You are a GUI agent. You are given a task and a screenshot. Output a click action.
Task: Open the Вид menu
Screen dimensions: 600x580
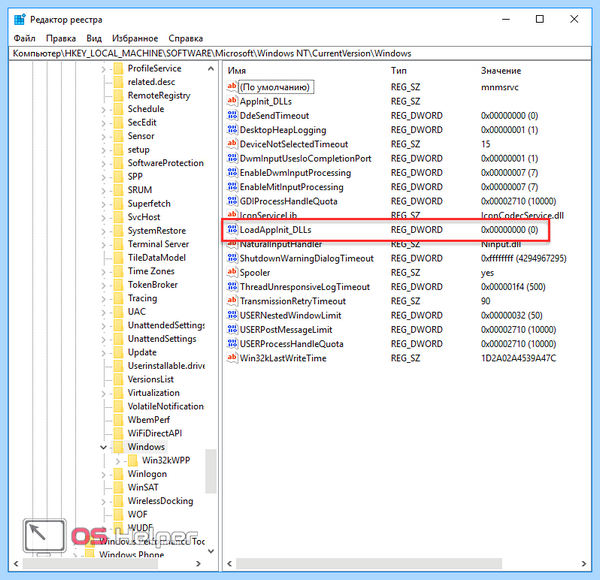pos(94,38)
